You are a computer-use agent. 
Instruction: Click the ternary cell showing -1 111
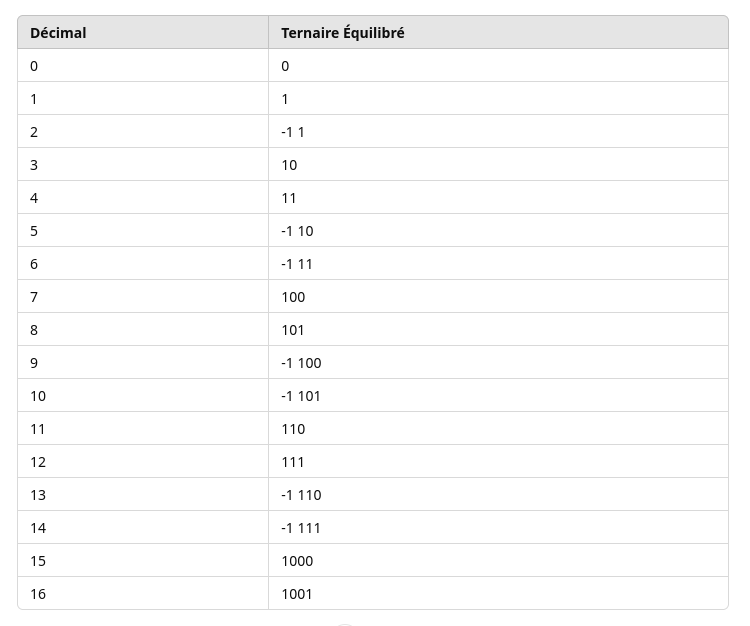coord(498,527)
